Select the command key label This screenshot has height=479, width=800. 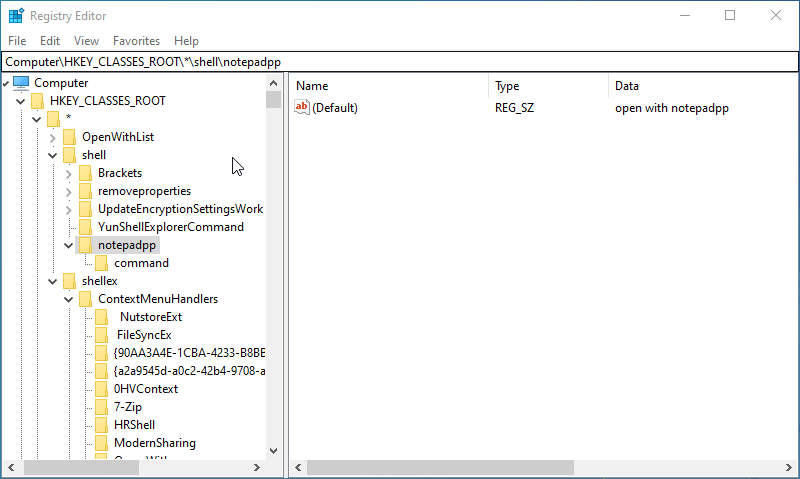pyautogui.click(x=141, y=263)
